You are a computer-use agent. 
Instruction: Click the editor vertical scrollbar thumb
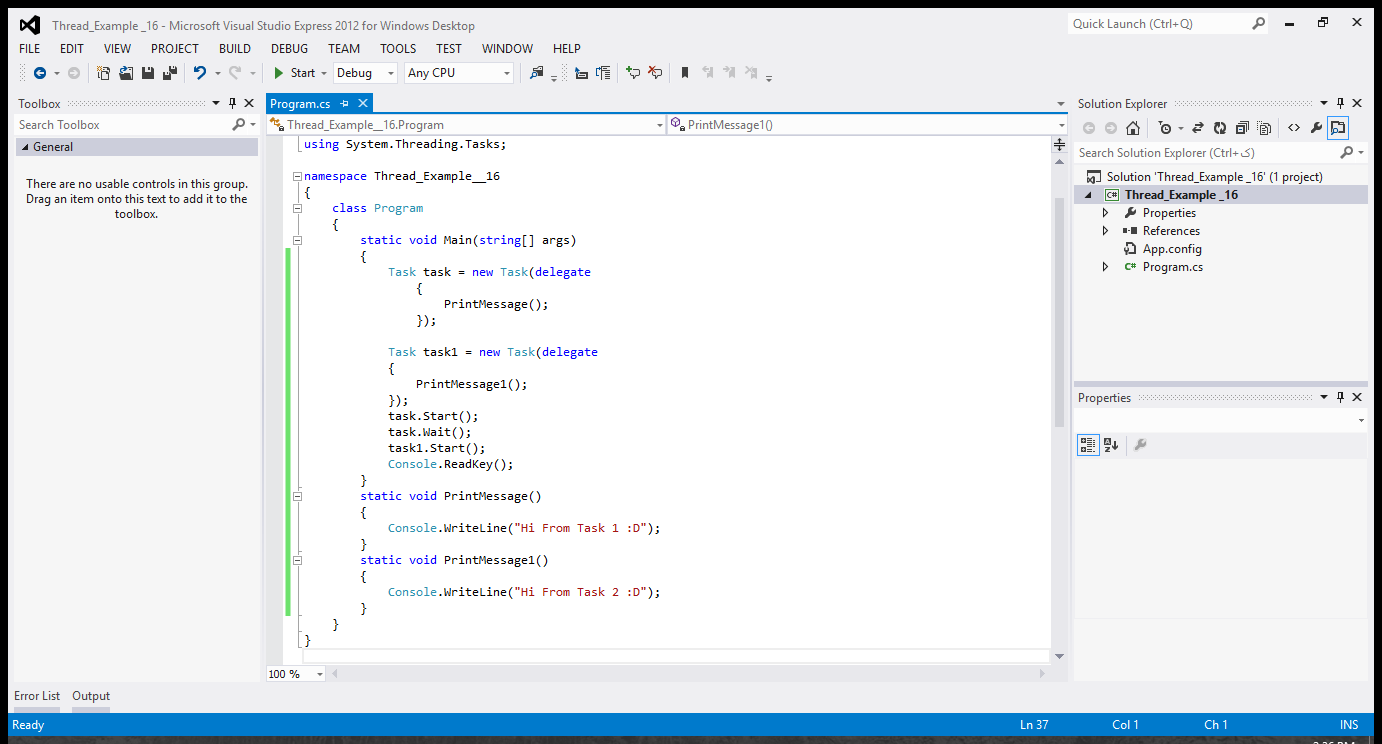click(1060, 312)
